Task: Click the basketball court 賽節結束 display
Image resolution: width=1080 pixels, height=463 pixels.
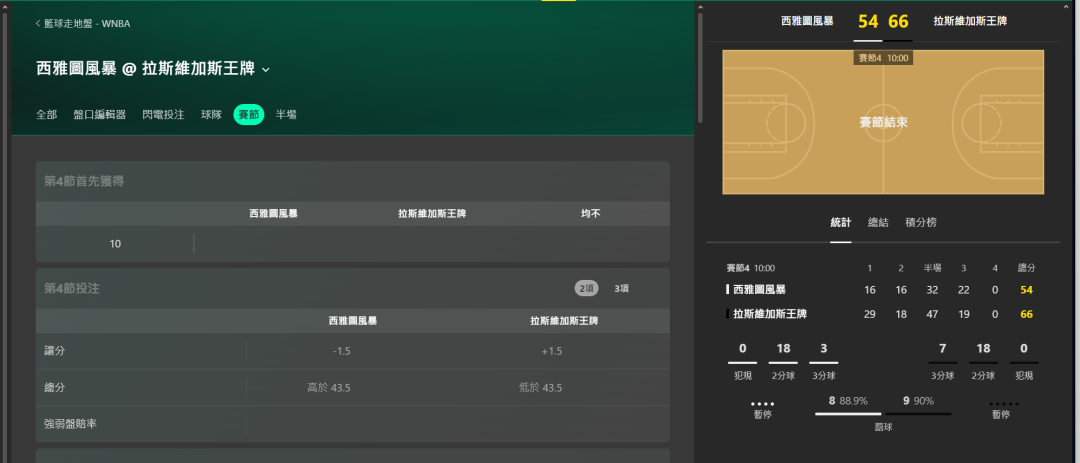Action: click(x=883, y=122)
